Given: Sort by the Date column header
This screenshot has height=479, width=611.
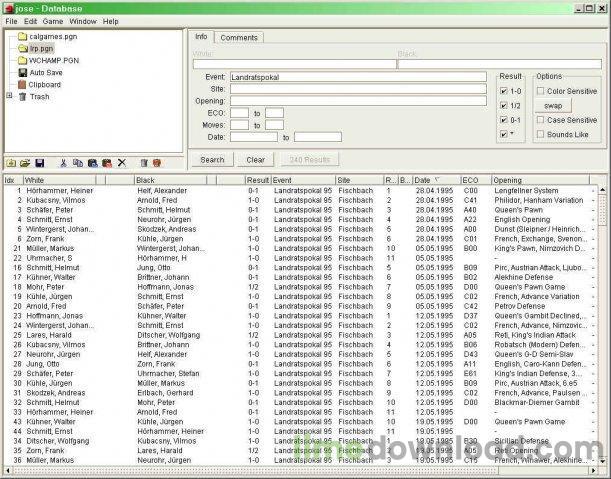Looking at the screenshot, I should pos(436,180).
